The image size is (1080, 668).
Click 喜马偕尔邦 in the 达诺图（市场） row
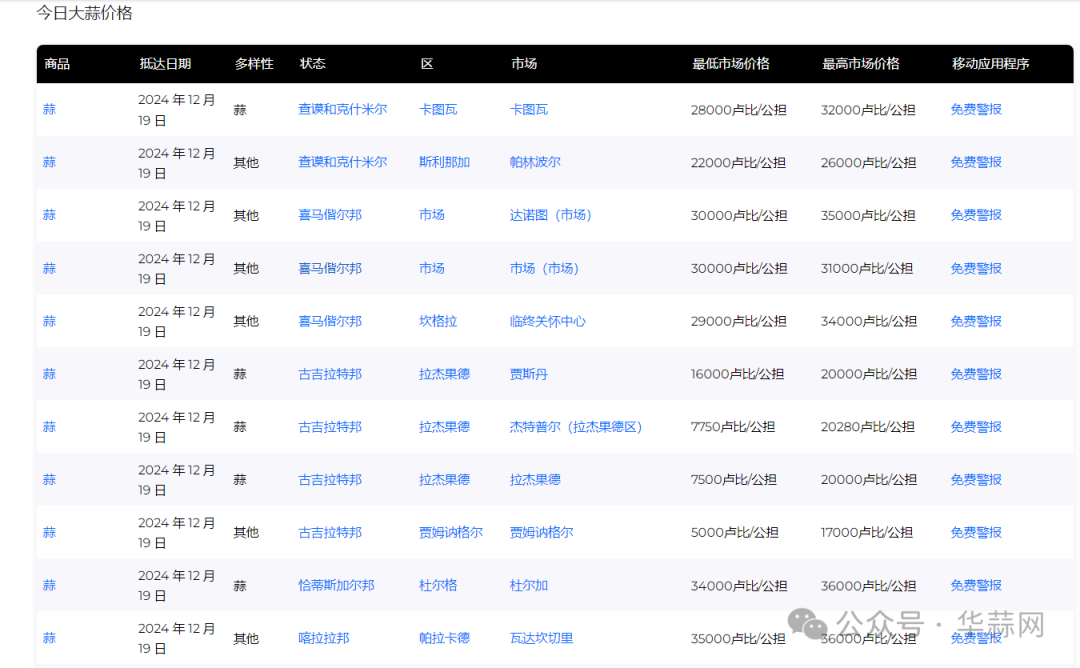point(330,215)
